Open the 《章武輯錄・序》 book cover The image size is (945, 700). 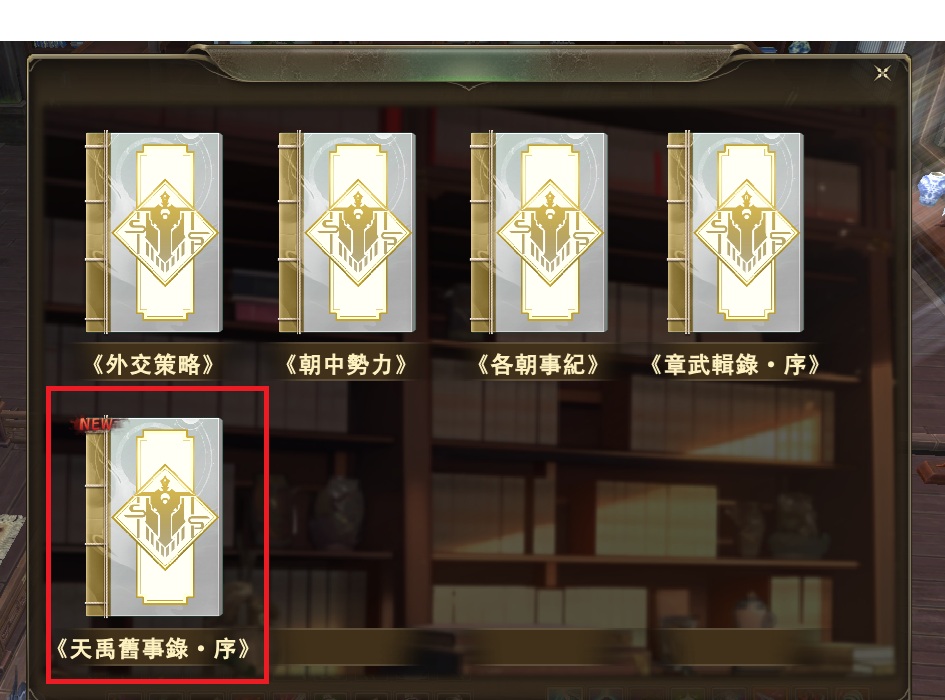coord(736,233)
